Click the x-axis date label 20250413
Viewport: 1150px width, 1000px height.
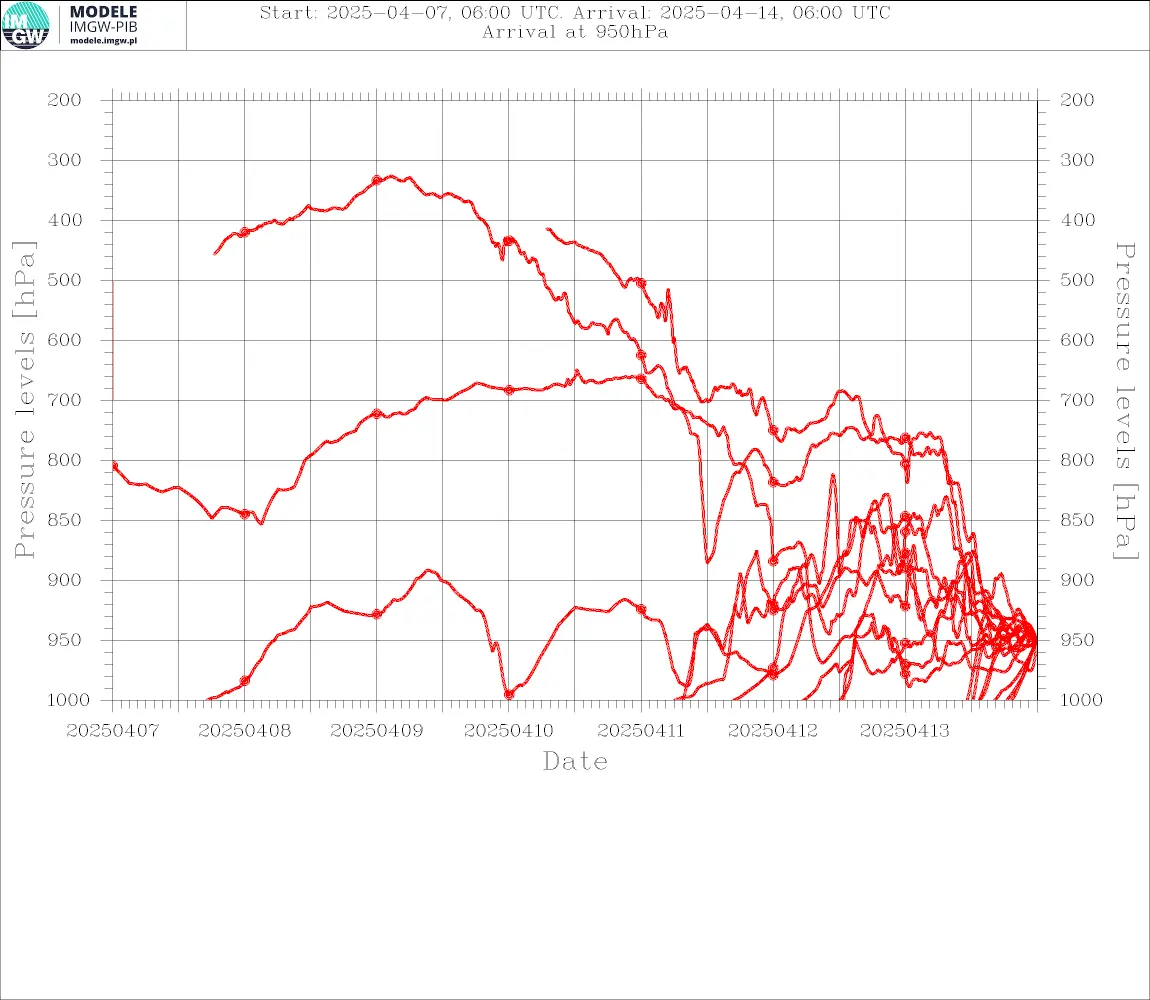click(x=905, y=731)
